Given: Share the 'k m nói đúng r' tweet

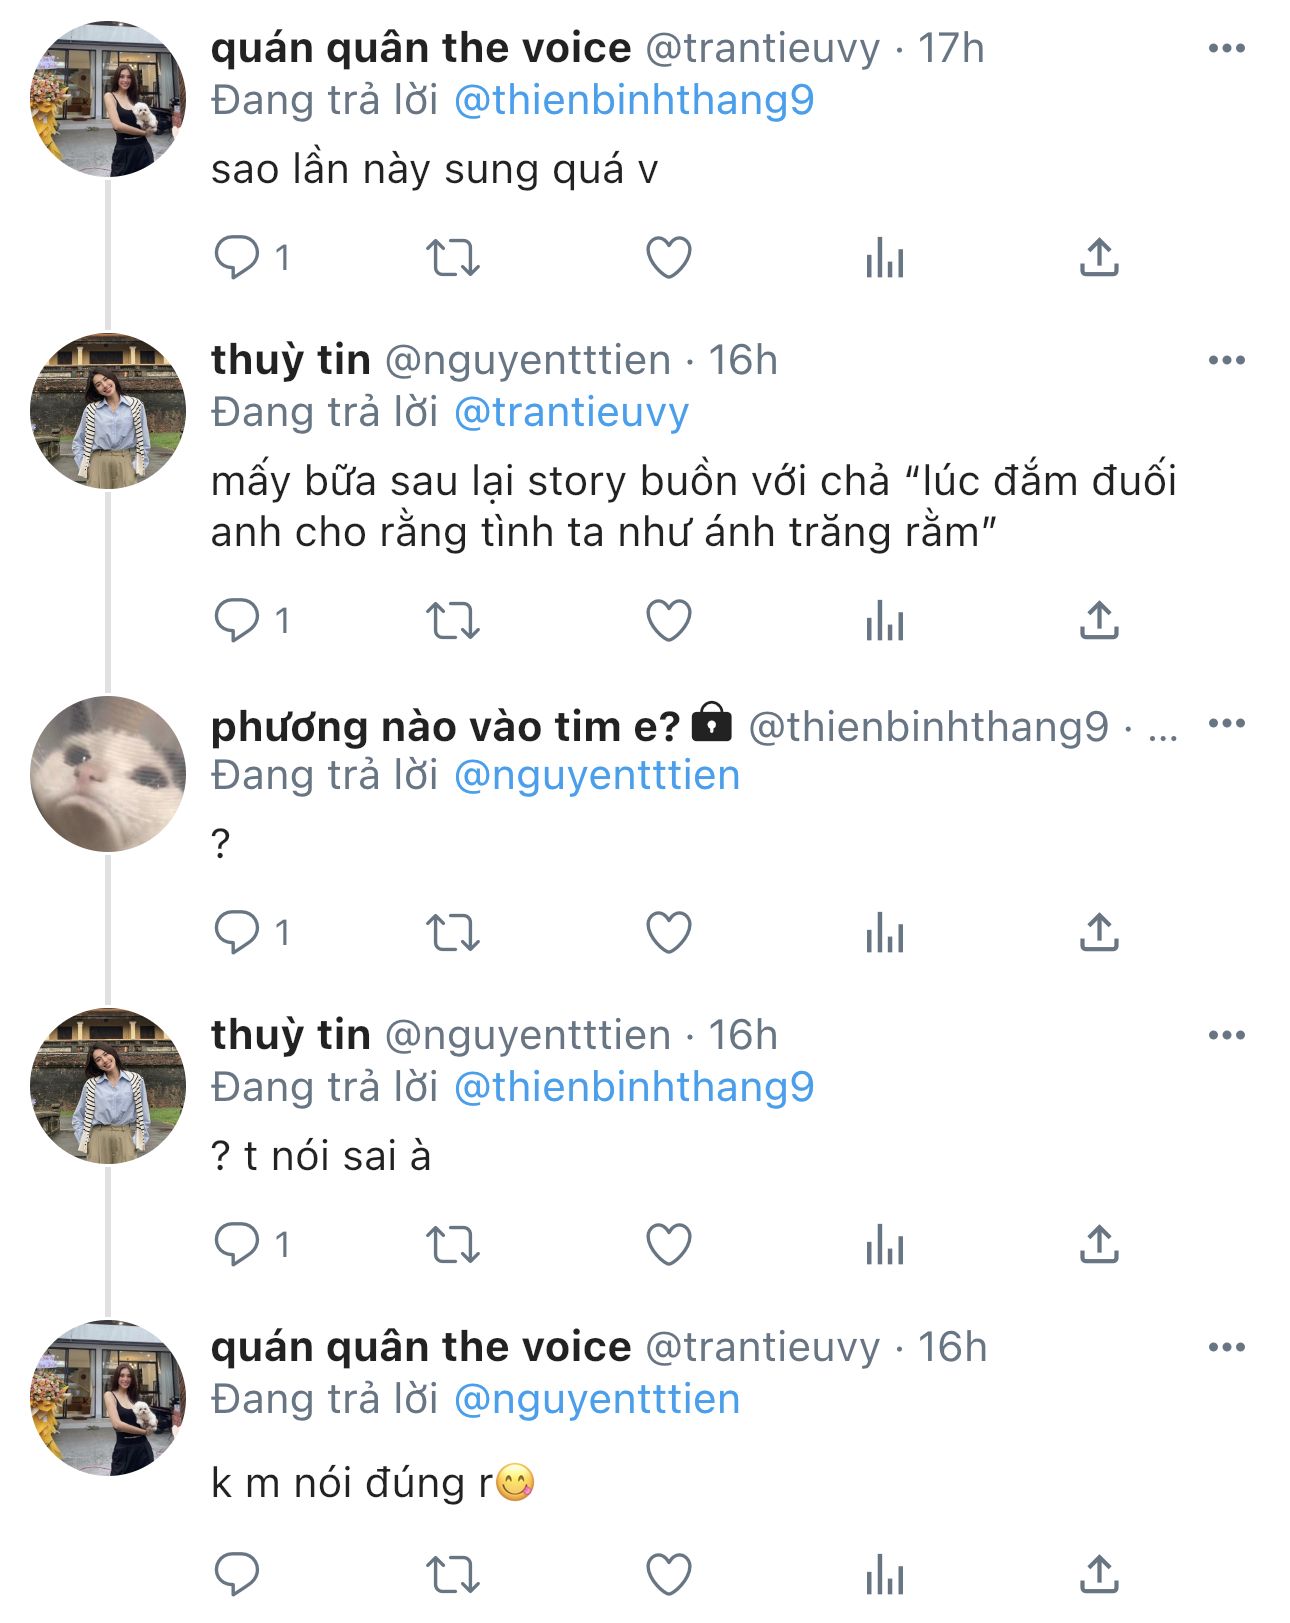Looking at the screenshot, I should [x=1099, y=1575].
